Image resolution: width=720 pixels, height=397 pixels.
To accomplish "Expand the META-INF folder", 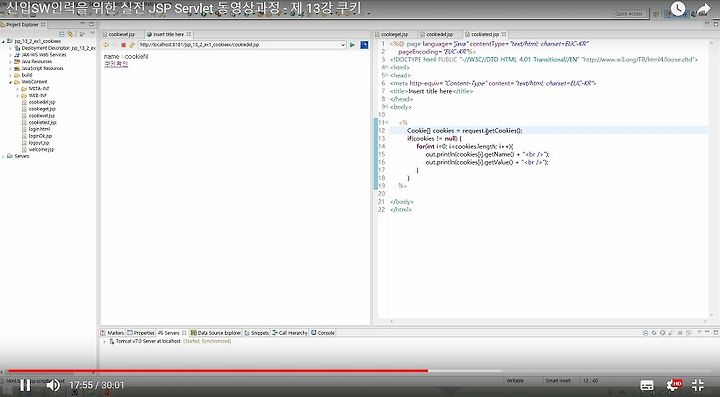I will pyautogui.click(x=17, y=89).
